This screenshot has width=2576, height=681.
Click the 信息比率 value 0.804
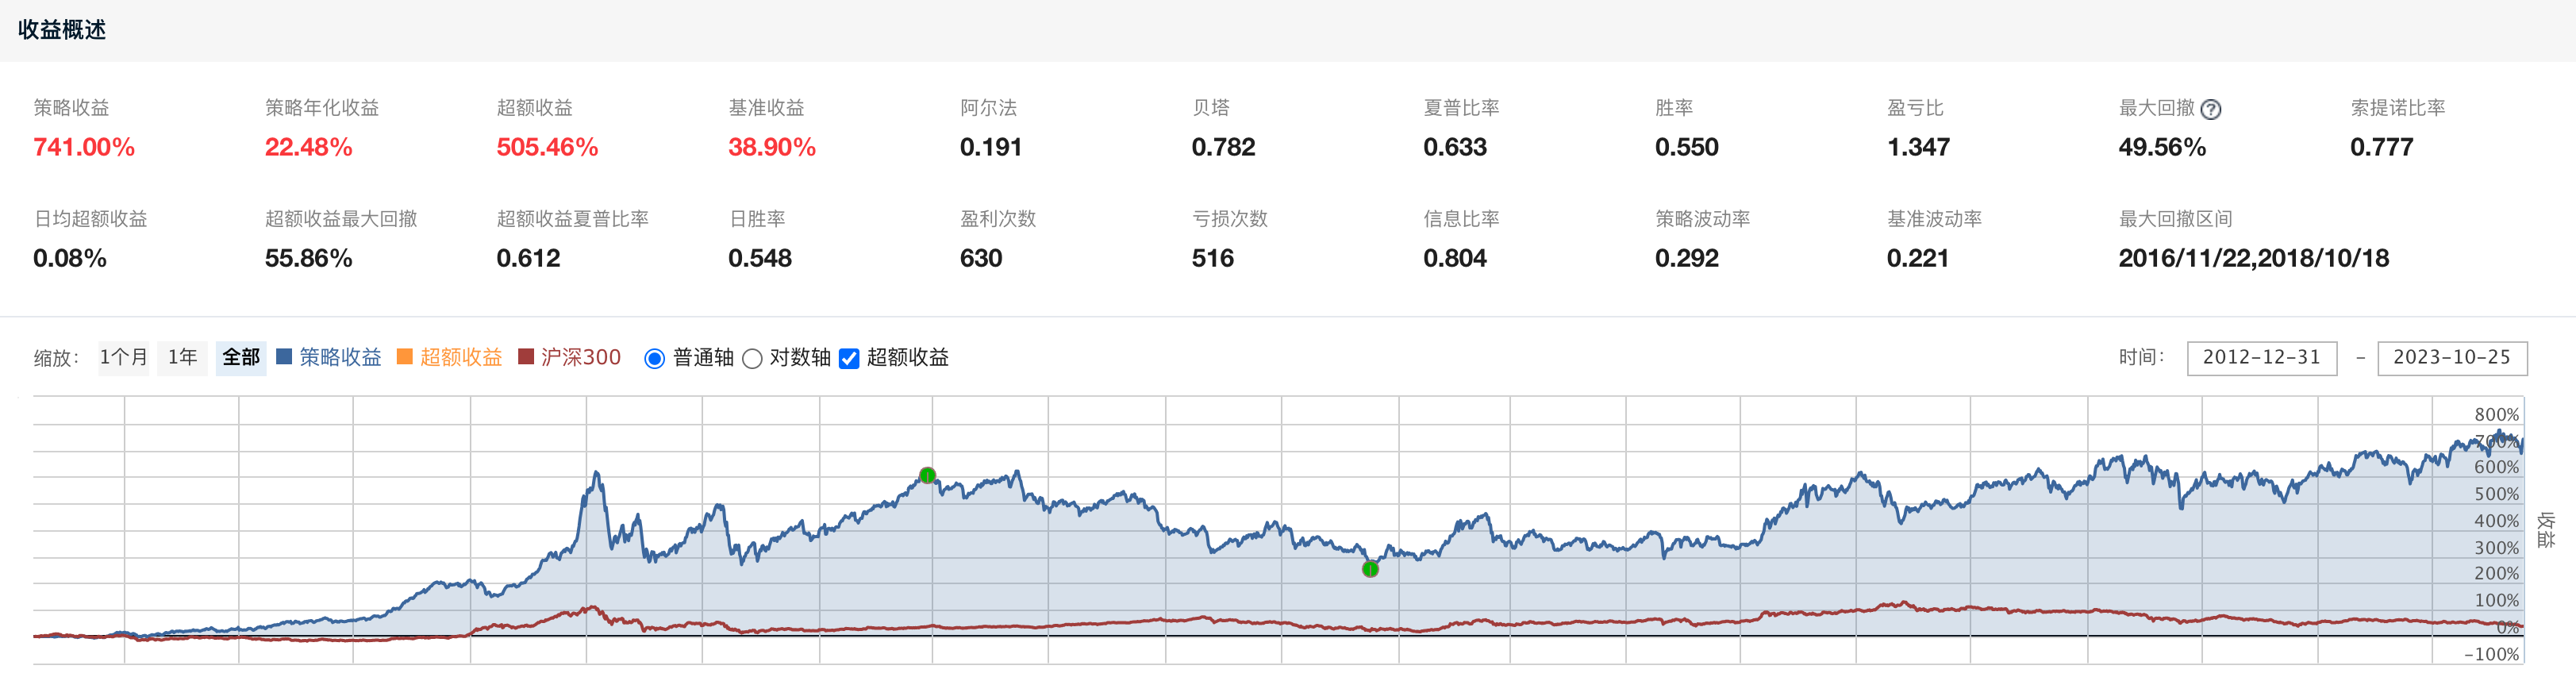pos(1455,258)
